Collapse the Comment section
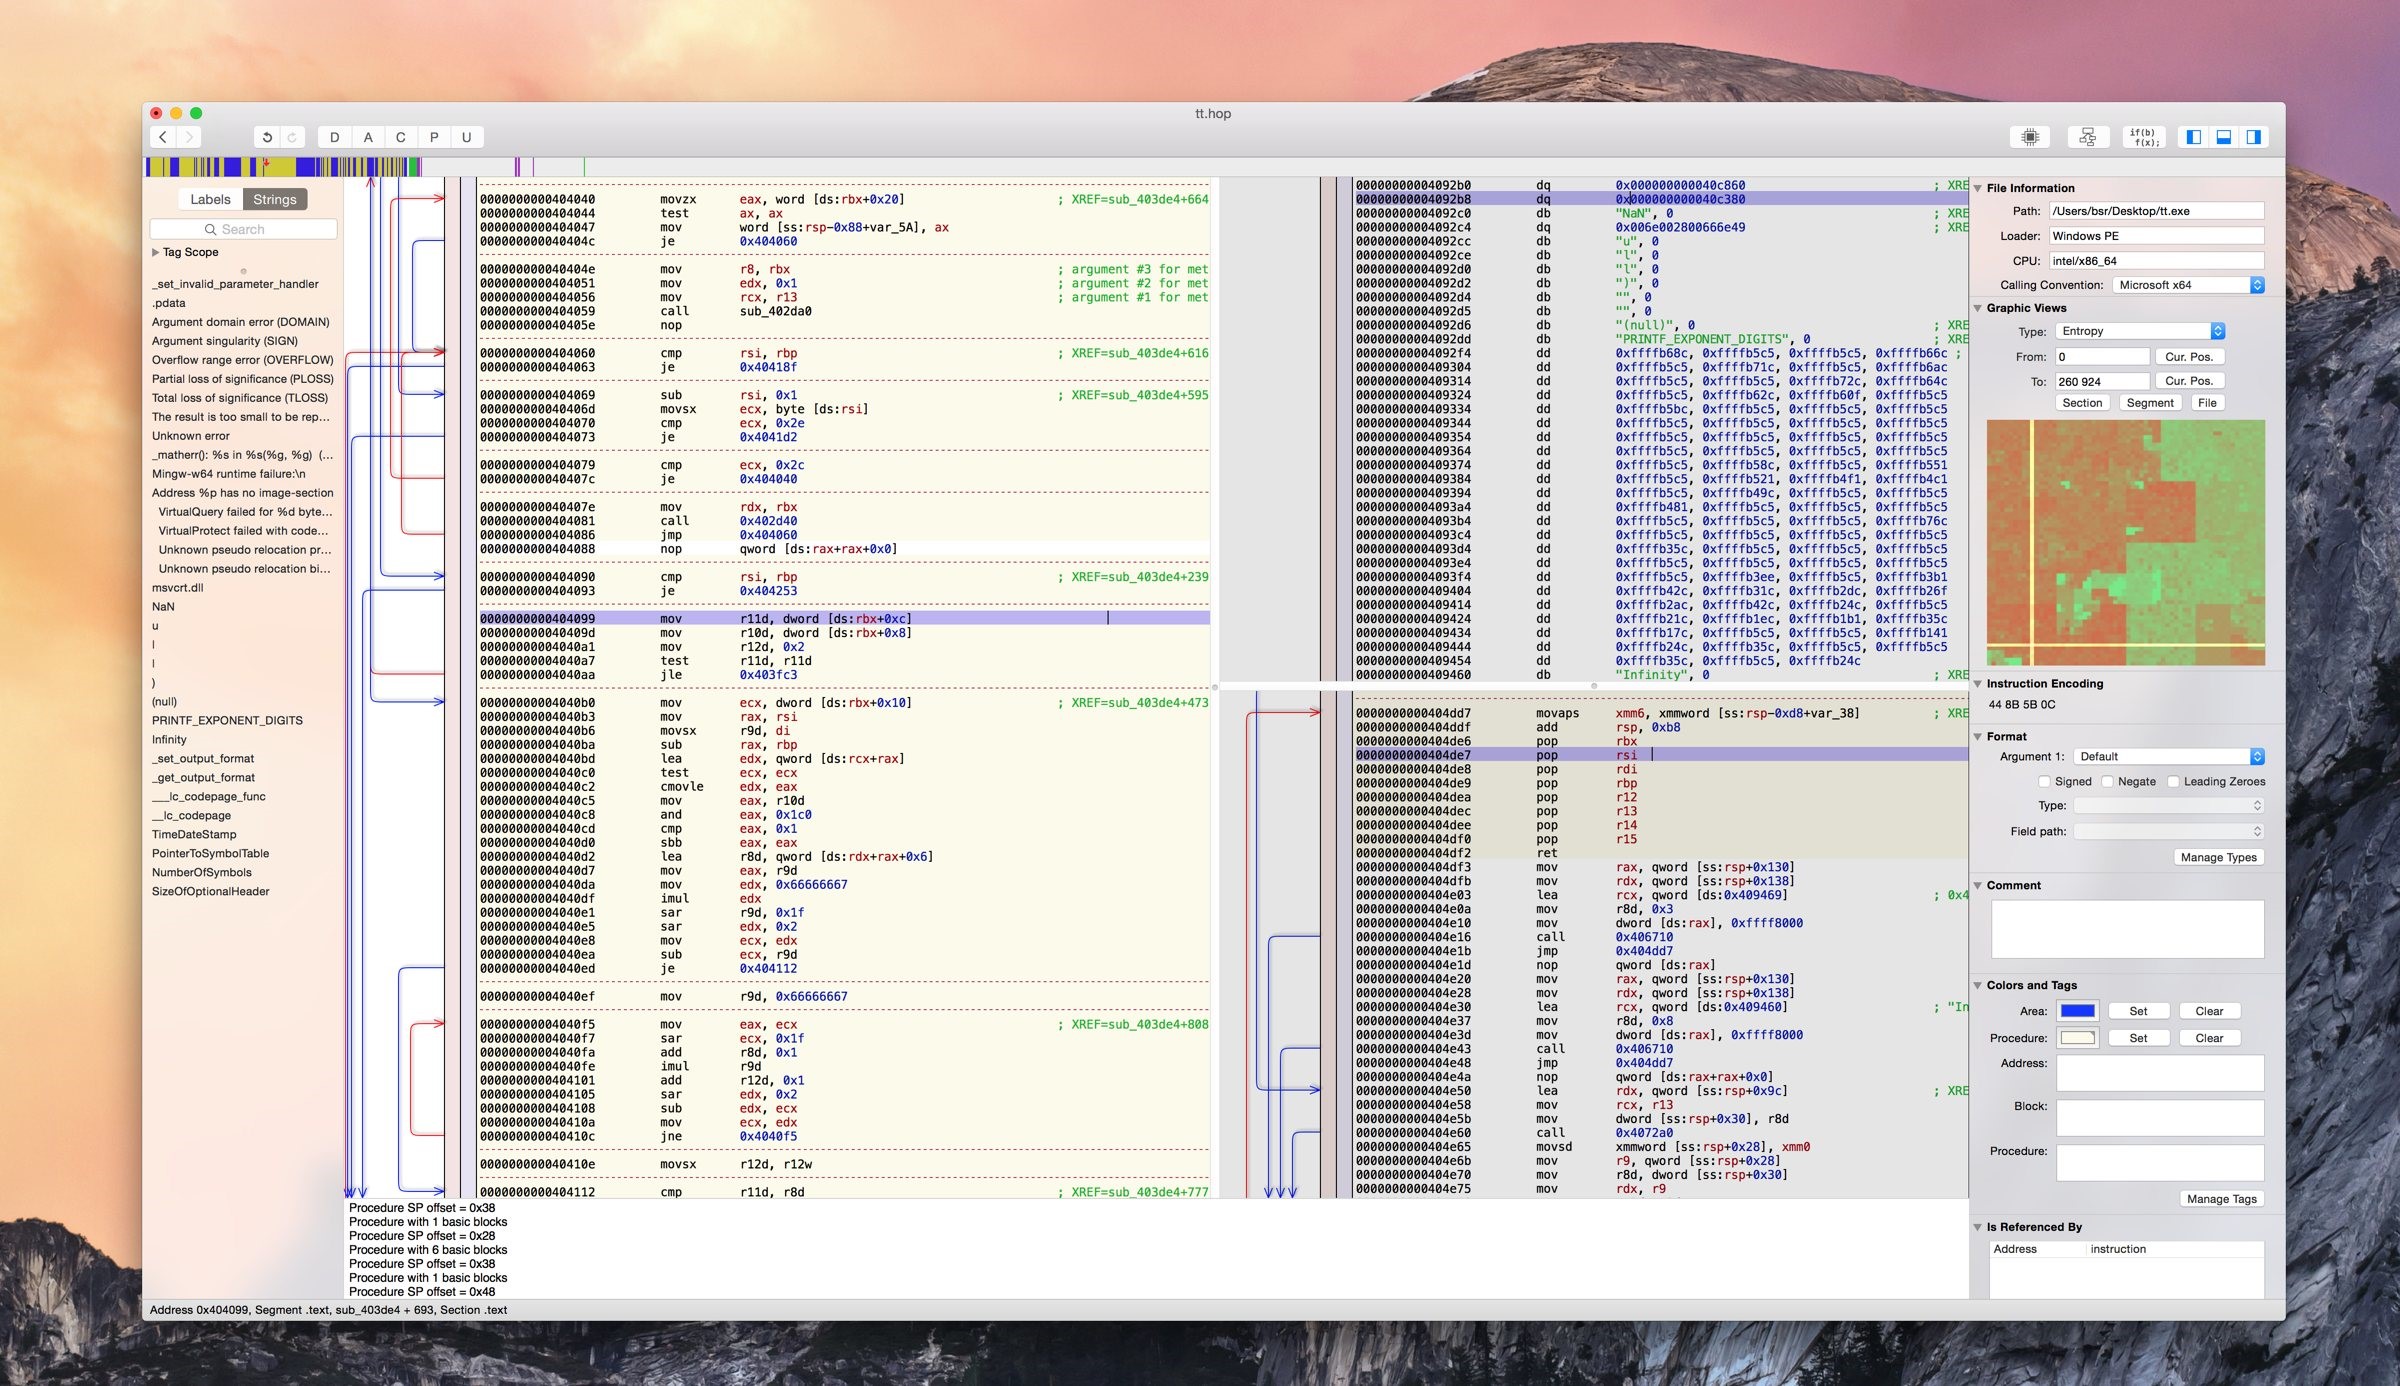The image size is (2400, 1386). (1977, 885)
